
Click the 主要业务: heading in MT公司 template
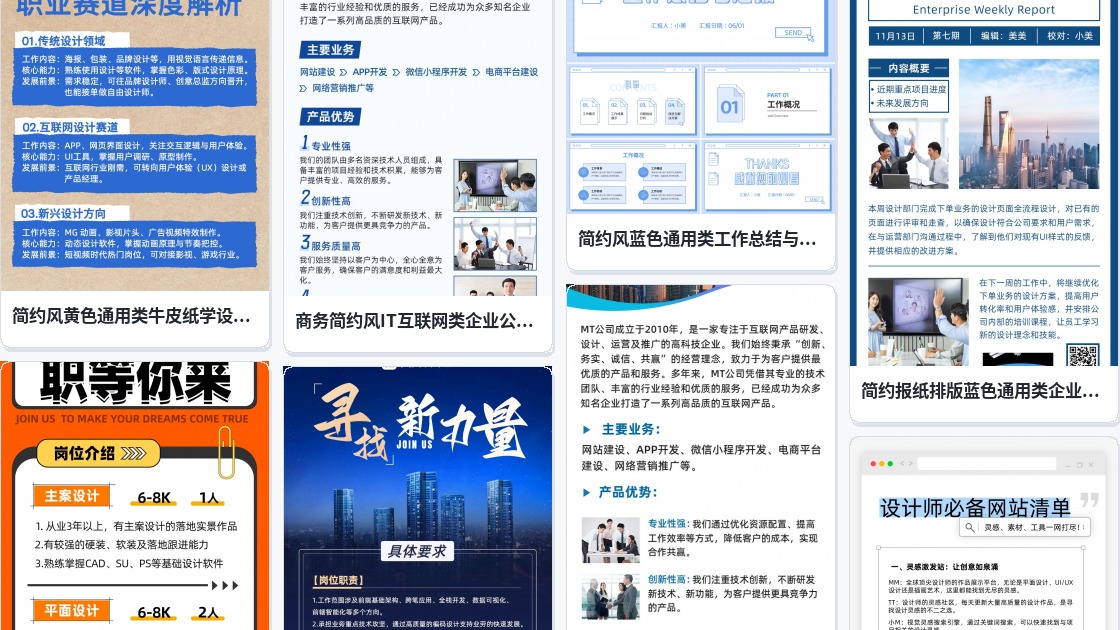(631, 429)
